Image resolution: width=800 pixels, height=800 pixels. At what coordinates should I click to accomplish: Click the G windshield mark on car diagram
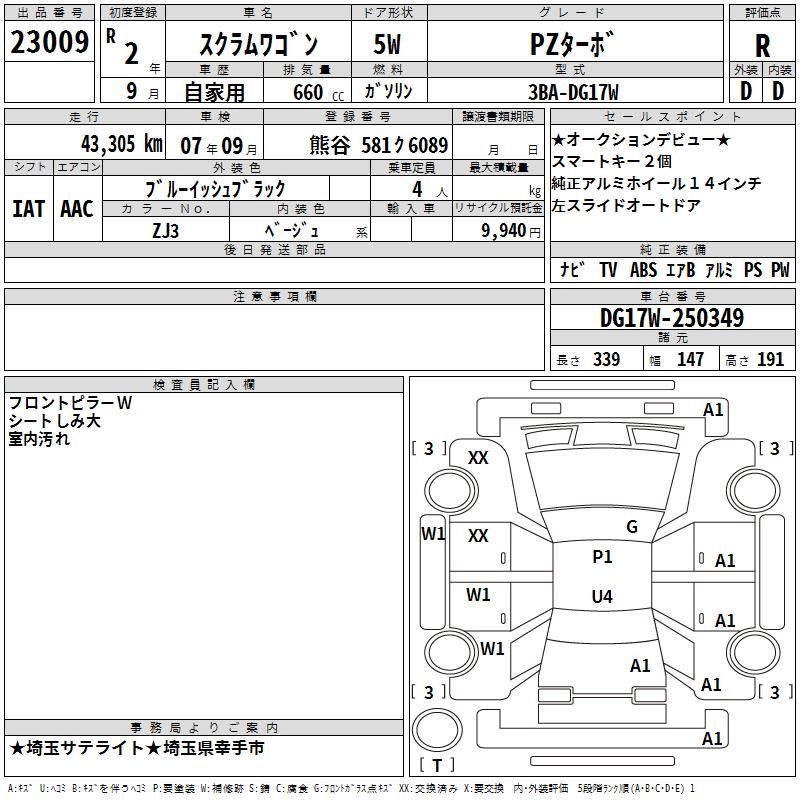click(x=631, y=527)
